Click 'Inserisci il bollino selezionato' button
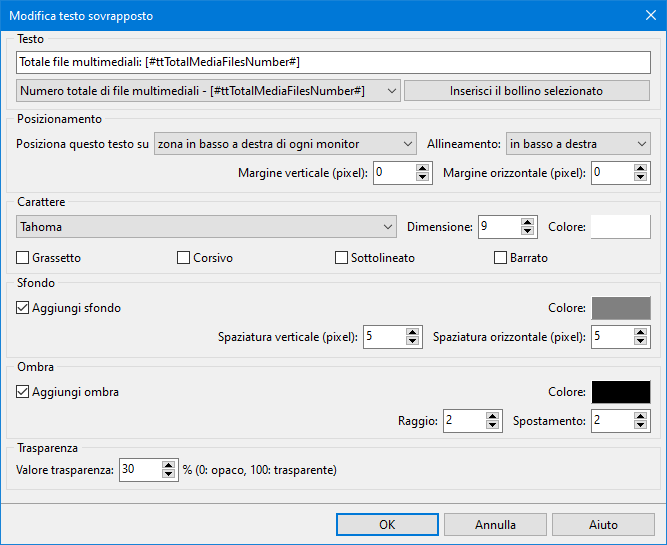 click(527, 91)
